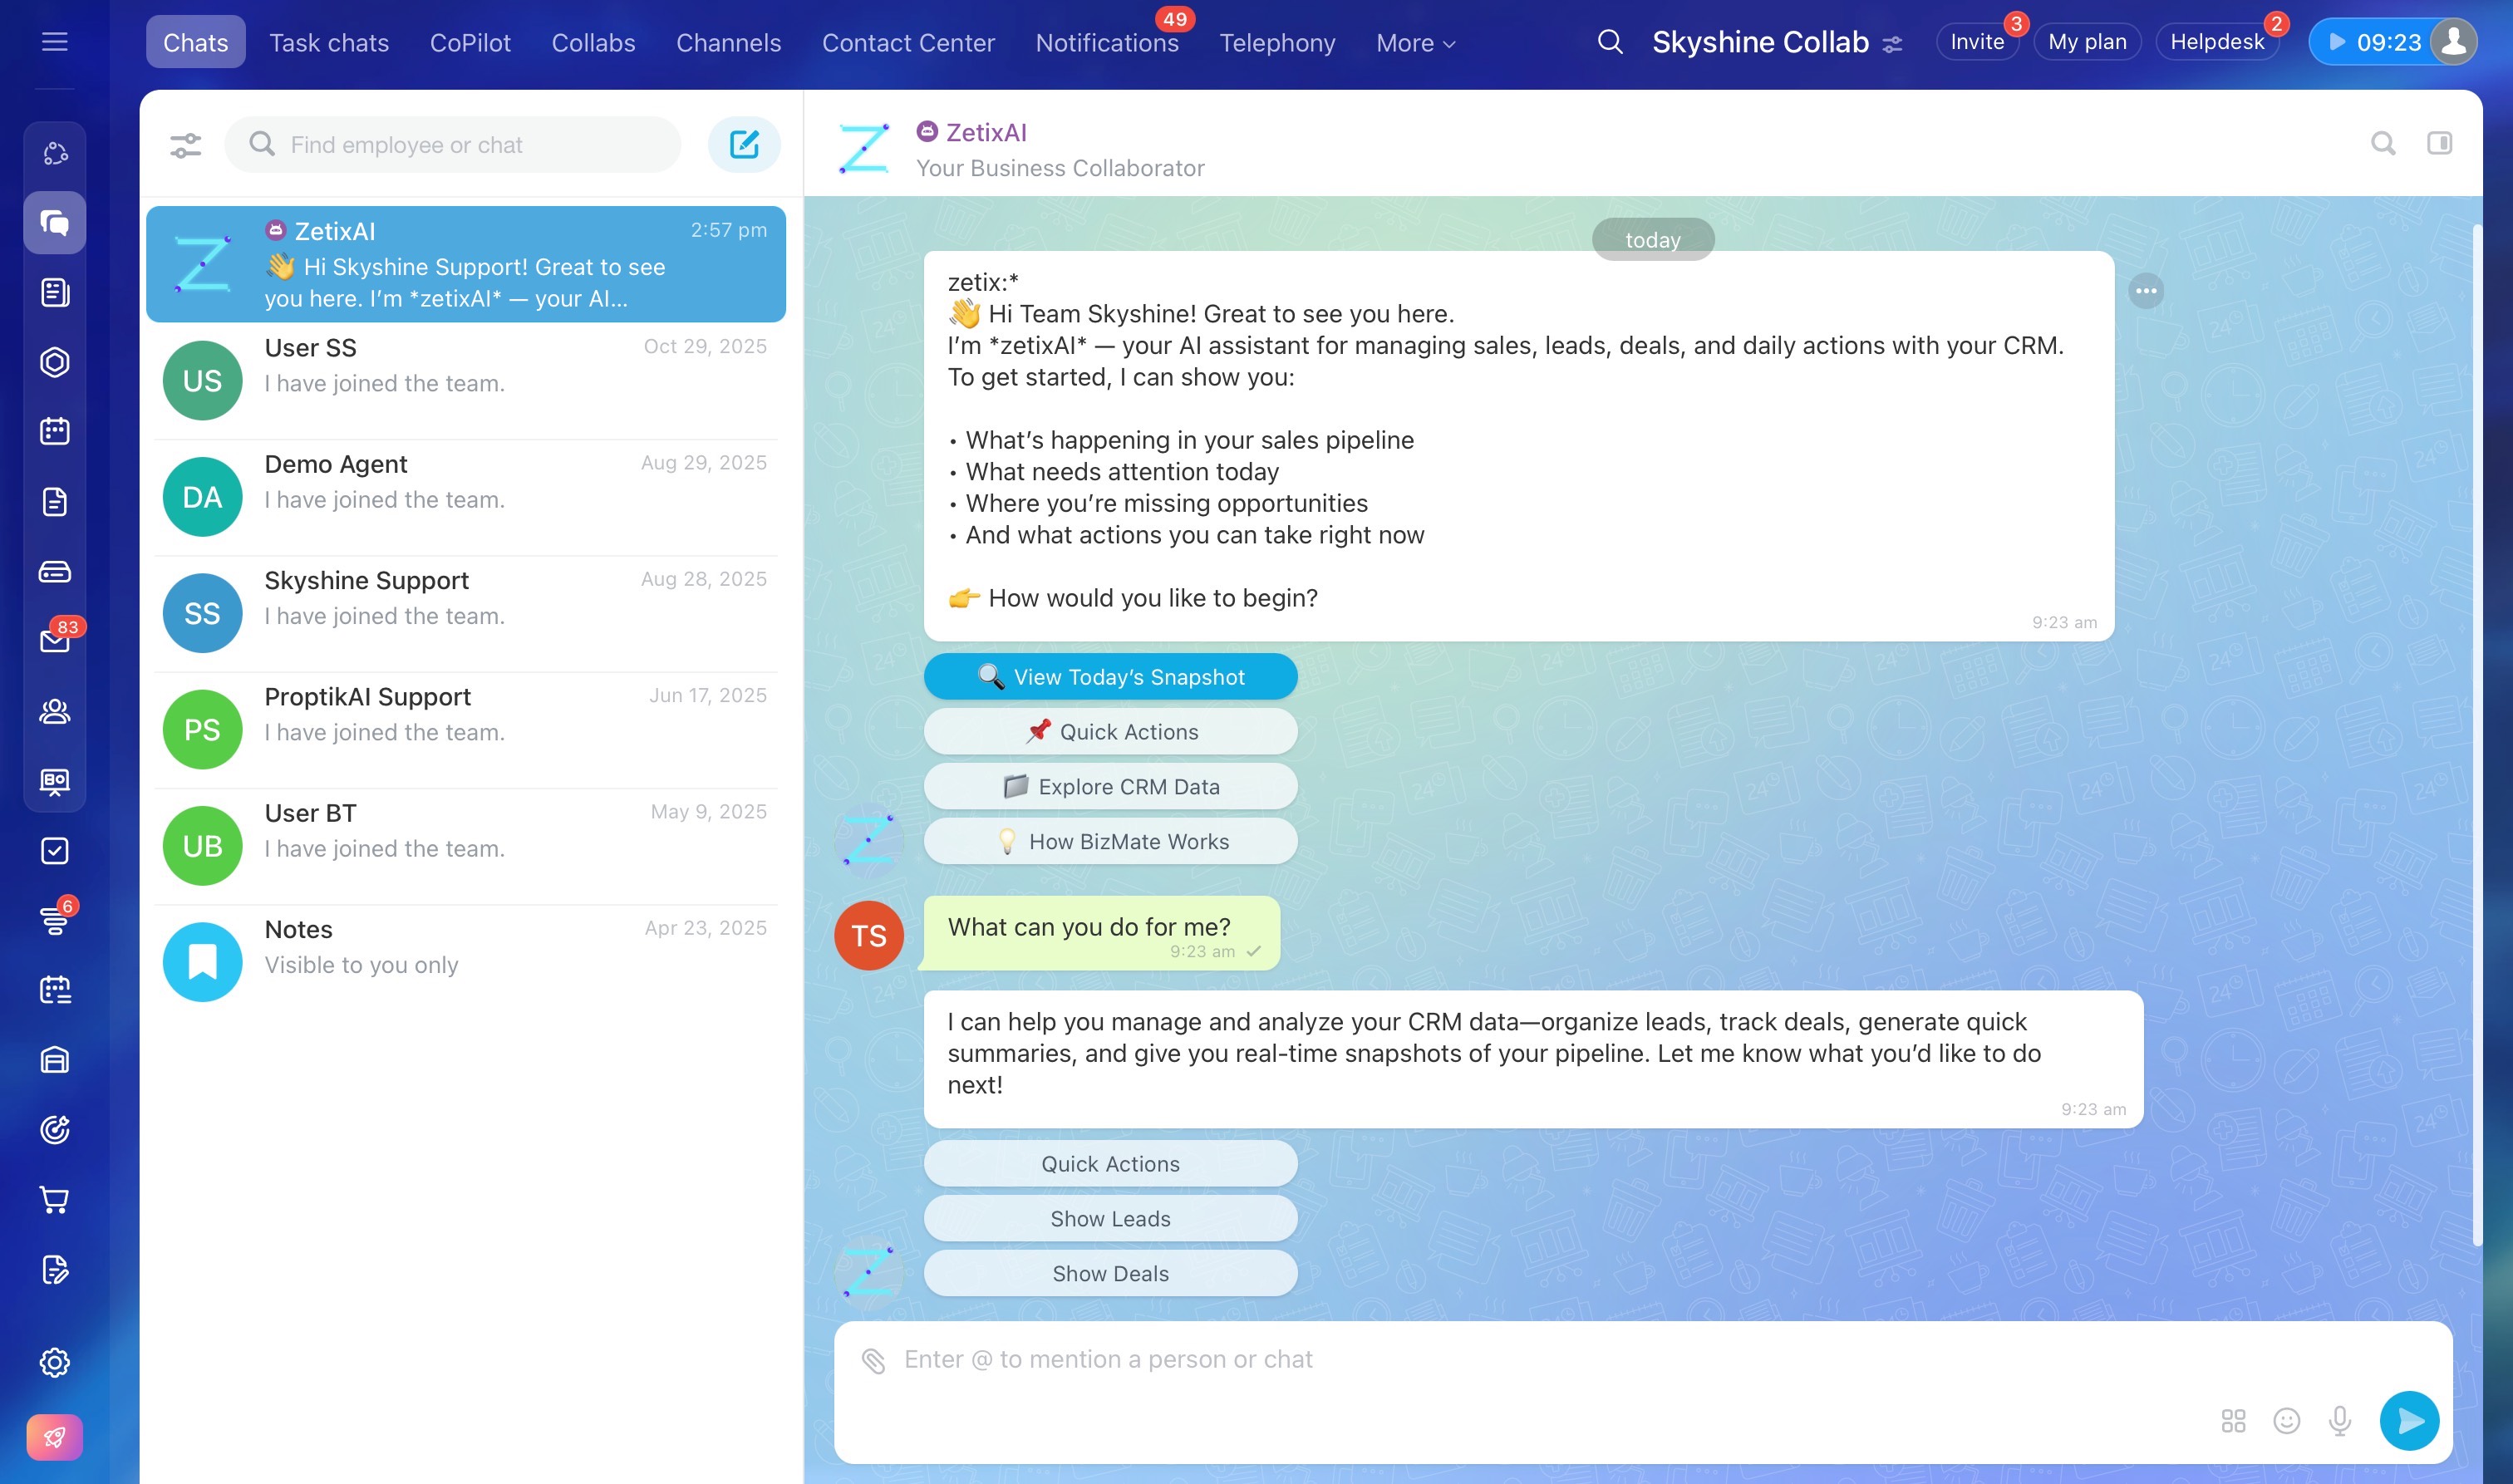2513x1484 pixels.
Task: Open the message options three-dot menu
Action: click(2146, 291)
